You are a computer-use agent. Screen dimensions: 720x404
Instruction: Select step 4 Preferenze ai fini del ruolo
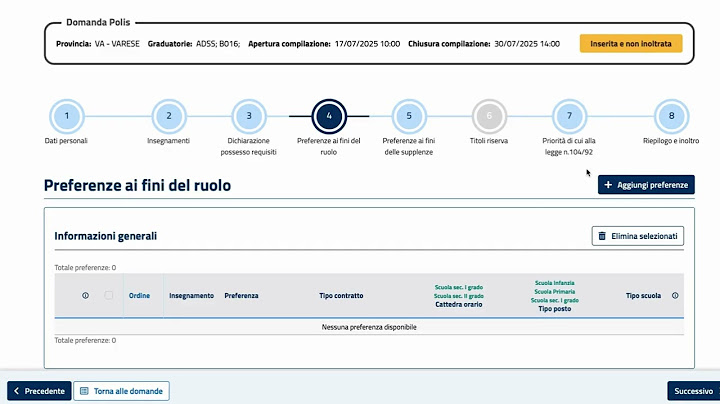329,116
